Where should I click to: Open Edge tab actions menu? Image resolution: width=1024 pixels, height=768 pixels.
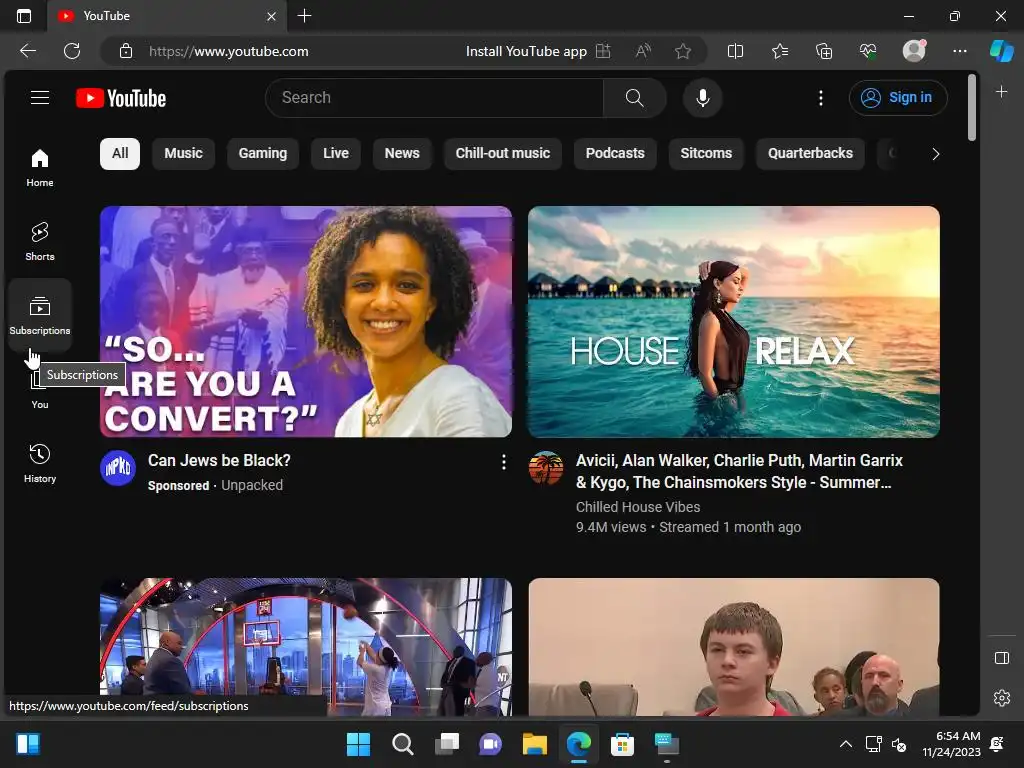(x=24, y=16)
